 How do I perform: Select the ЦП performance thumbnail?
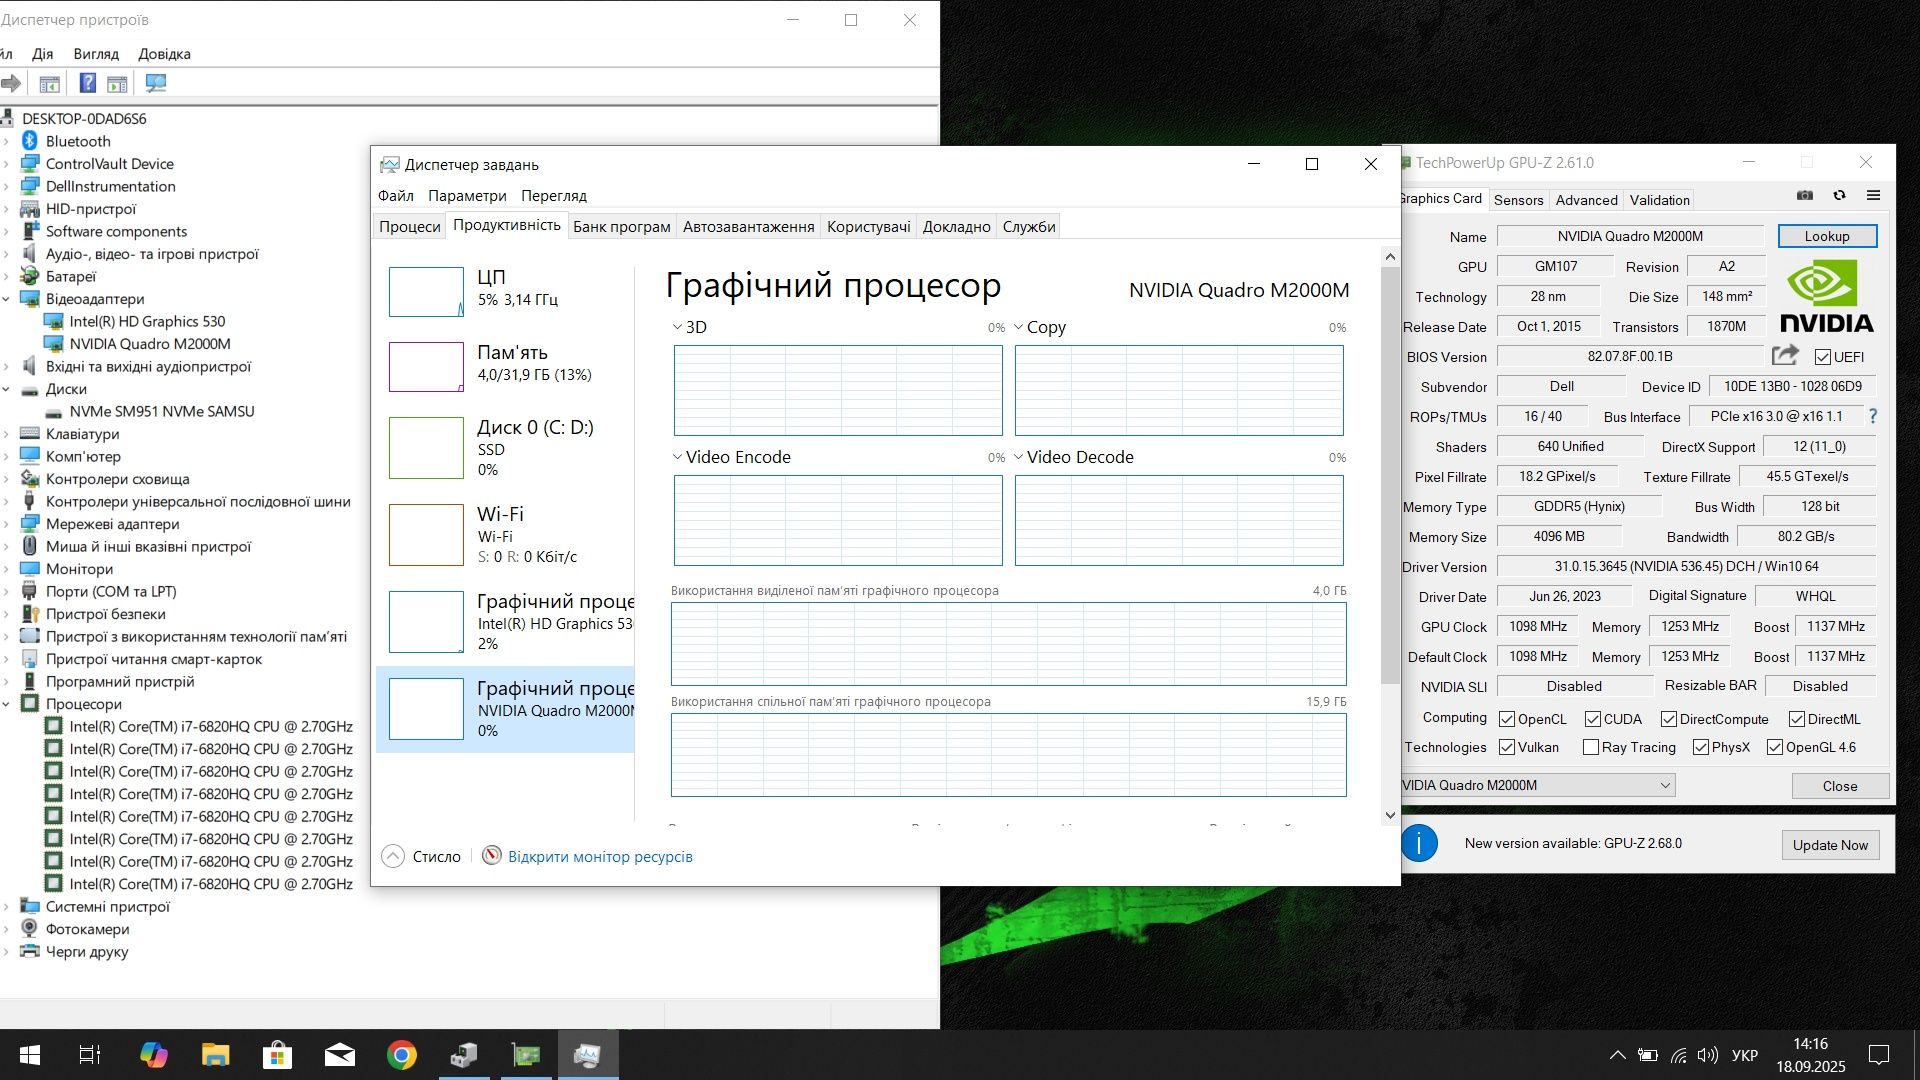click(426, 292)
